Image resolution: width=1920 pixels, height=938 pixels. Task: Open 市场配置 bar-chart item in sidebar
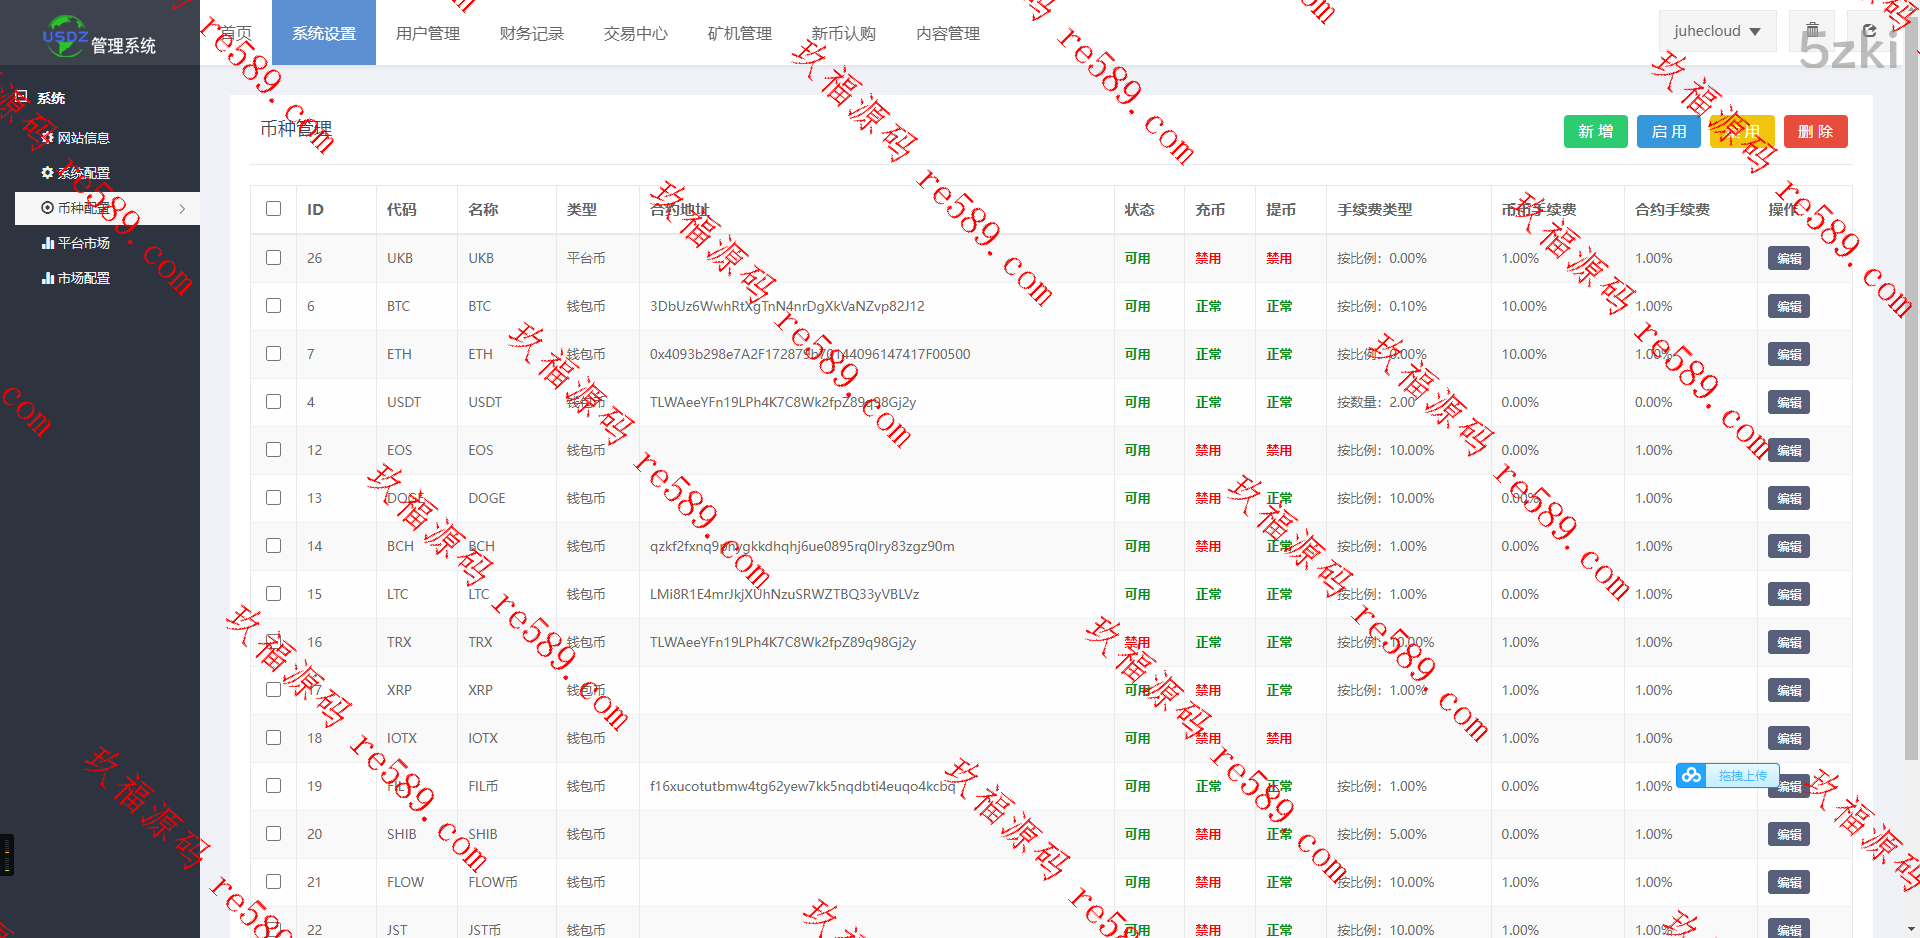pyautogui.click(x=76, y=278)
